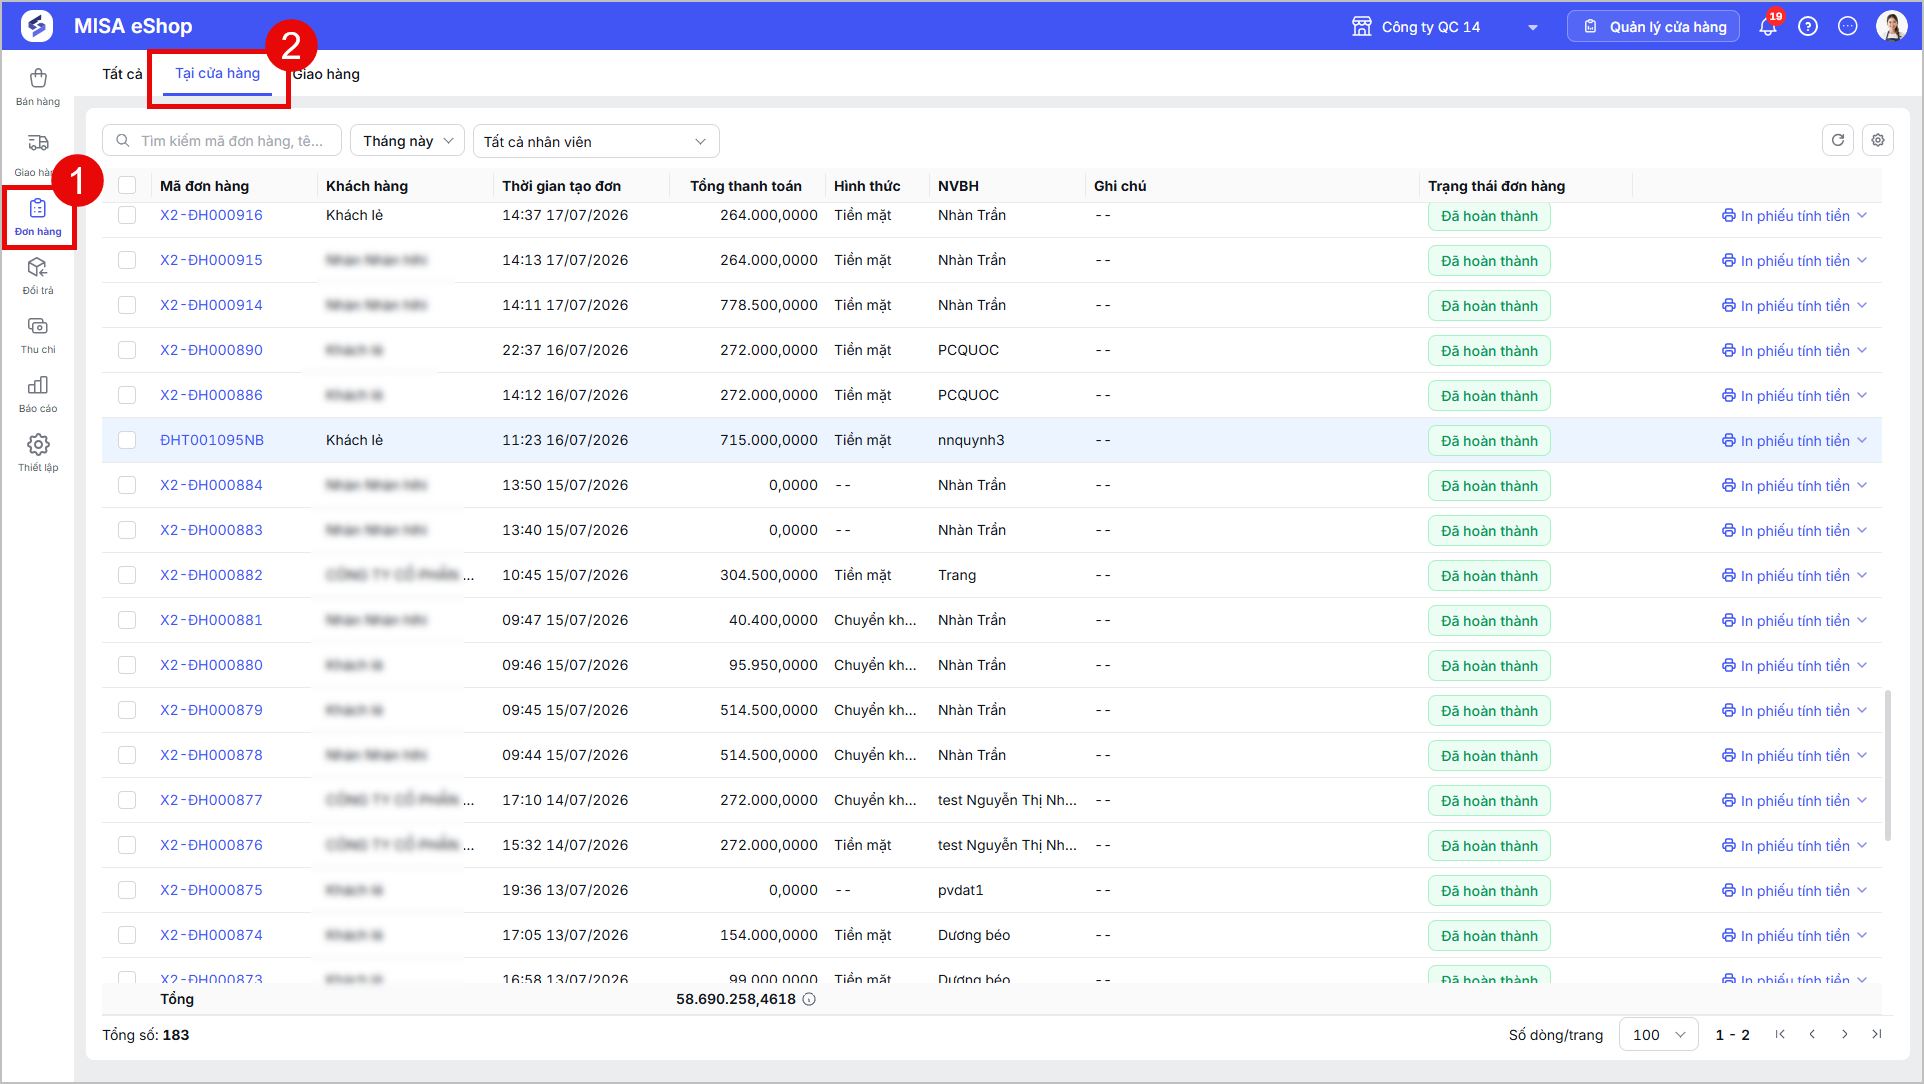Open order link X2-ĐH000890
Viewport: 1924px width, 1084px height.
[211, 350]
